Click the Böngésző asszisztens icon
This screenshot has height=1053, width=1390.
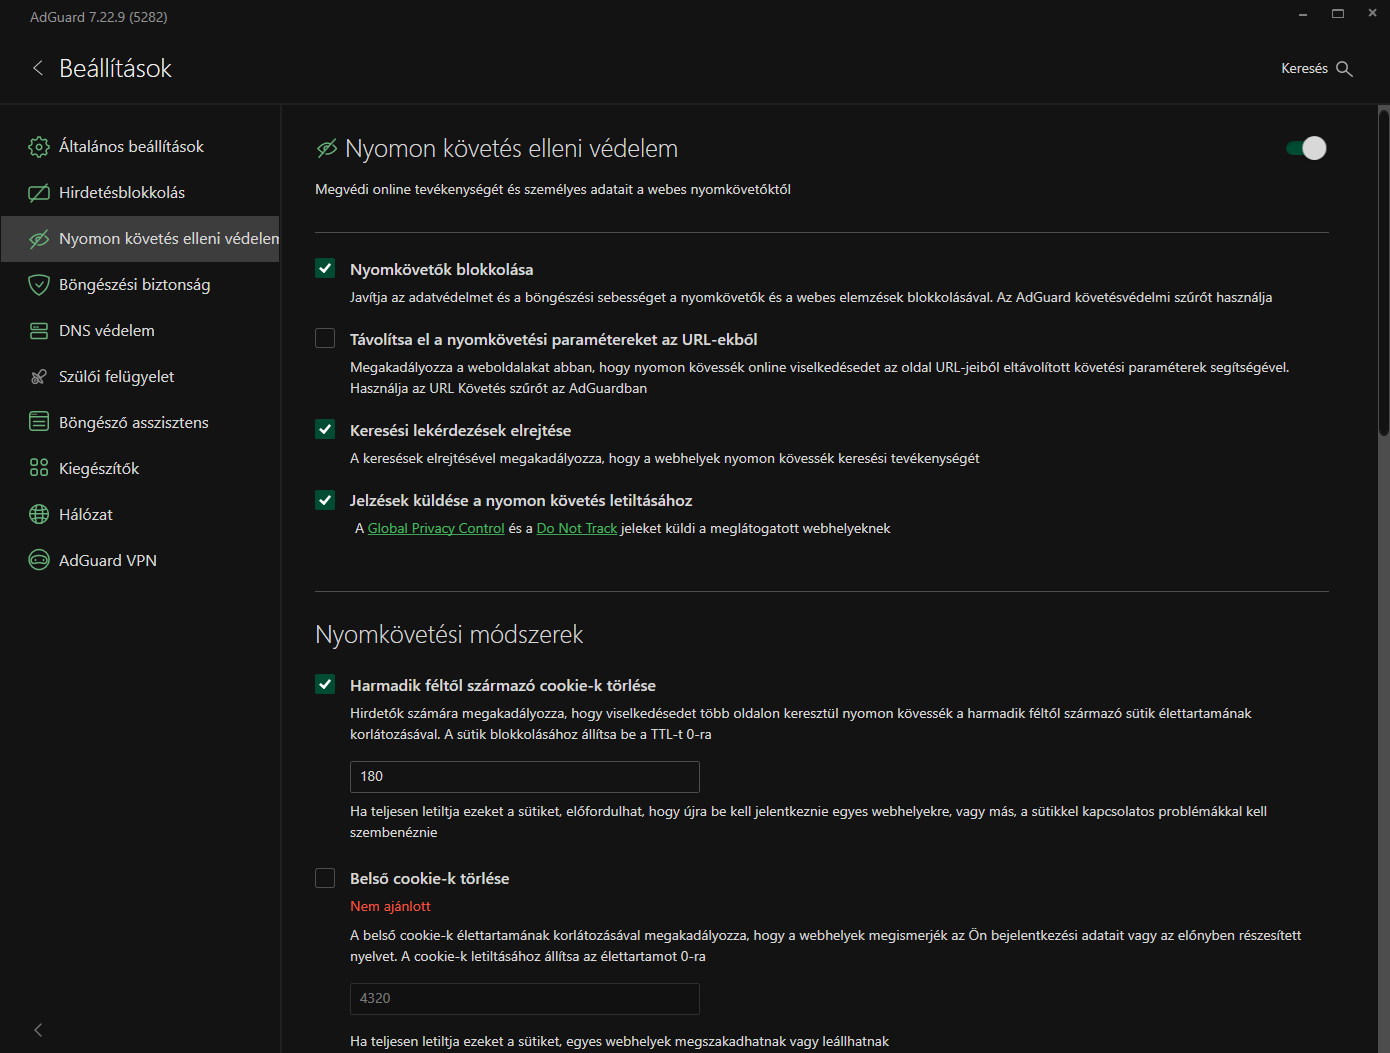pos(39,422)
